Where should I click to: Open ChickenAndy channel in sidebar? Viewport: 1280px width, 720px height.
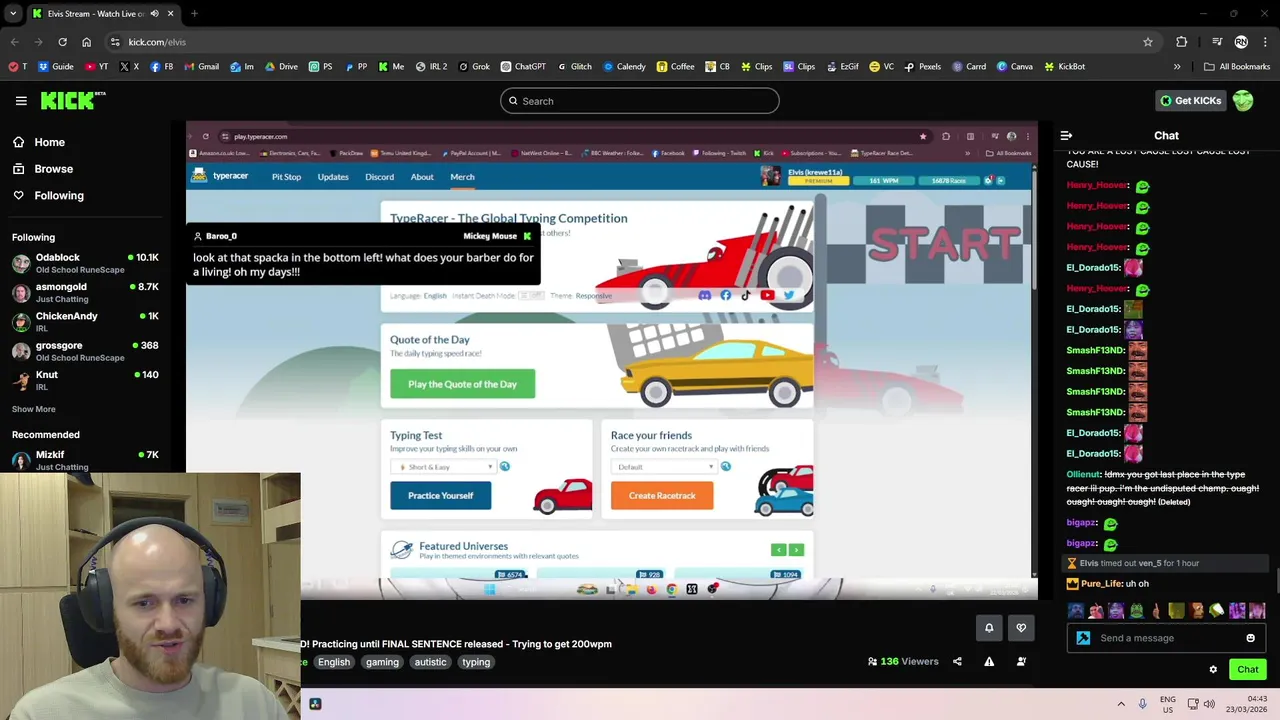point(85,321)
